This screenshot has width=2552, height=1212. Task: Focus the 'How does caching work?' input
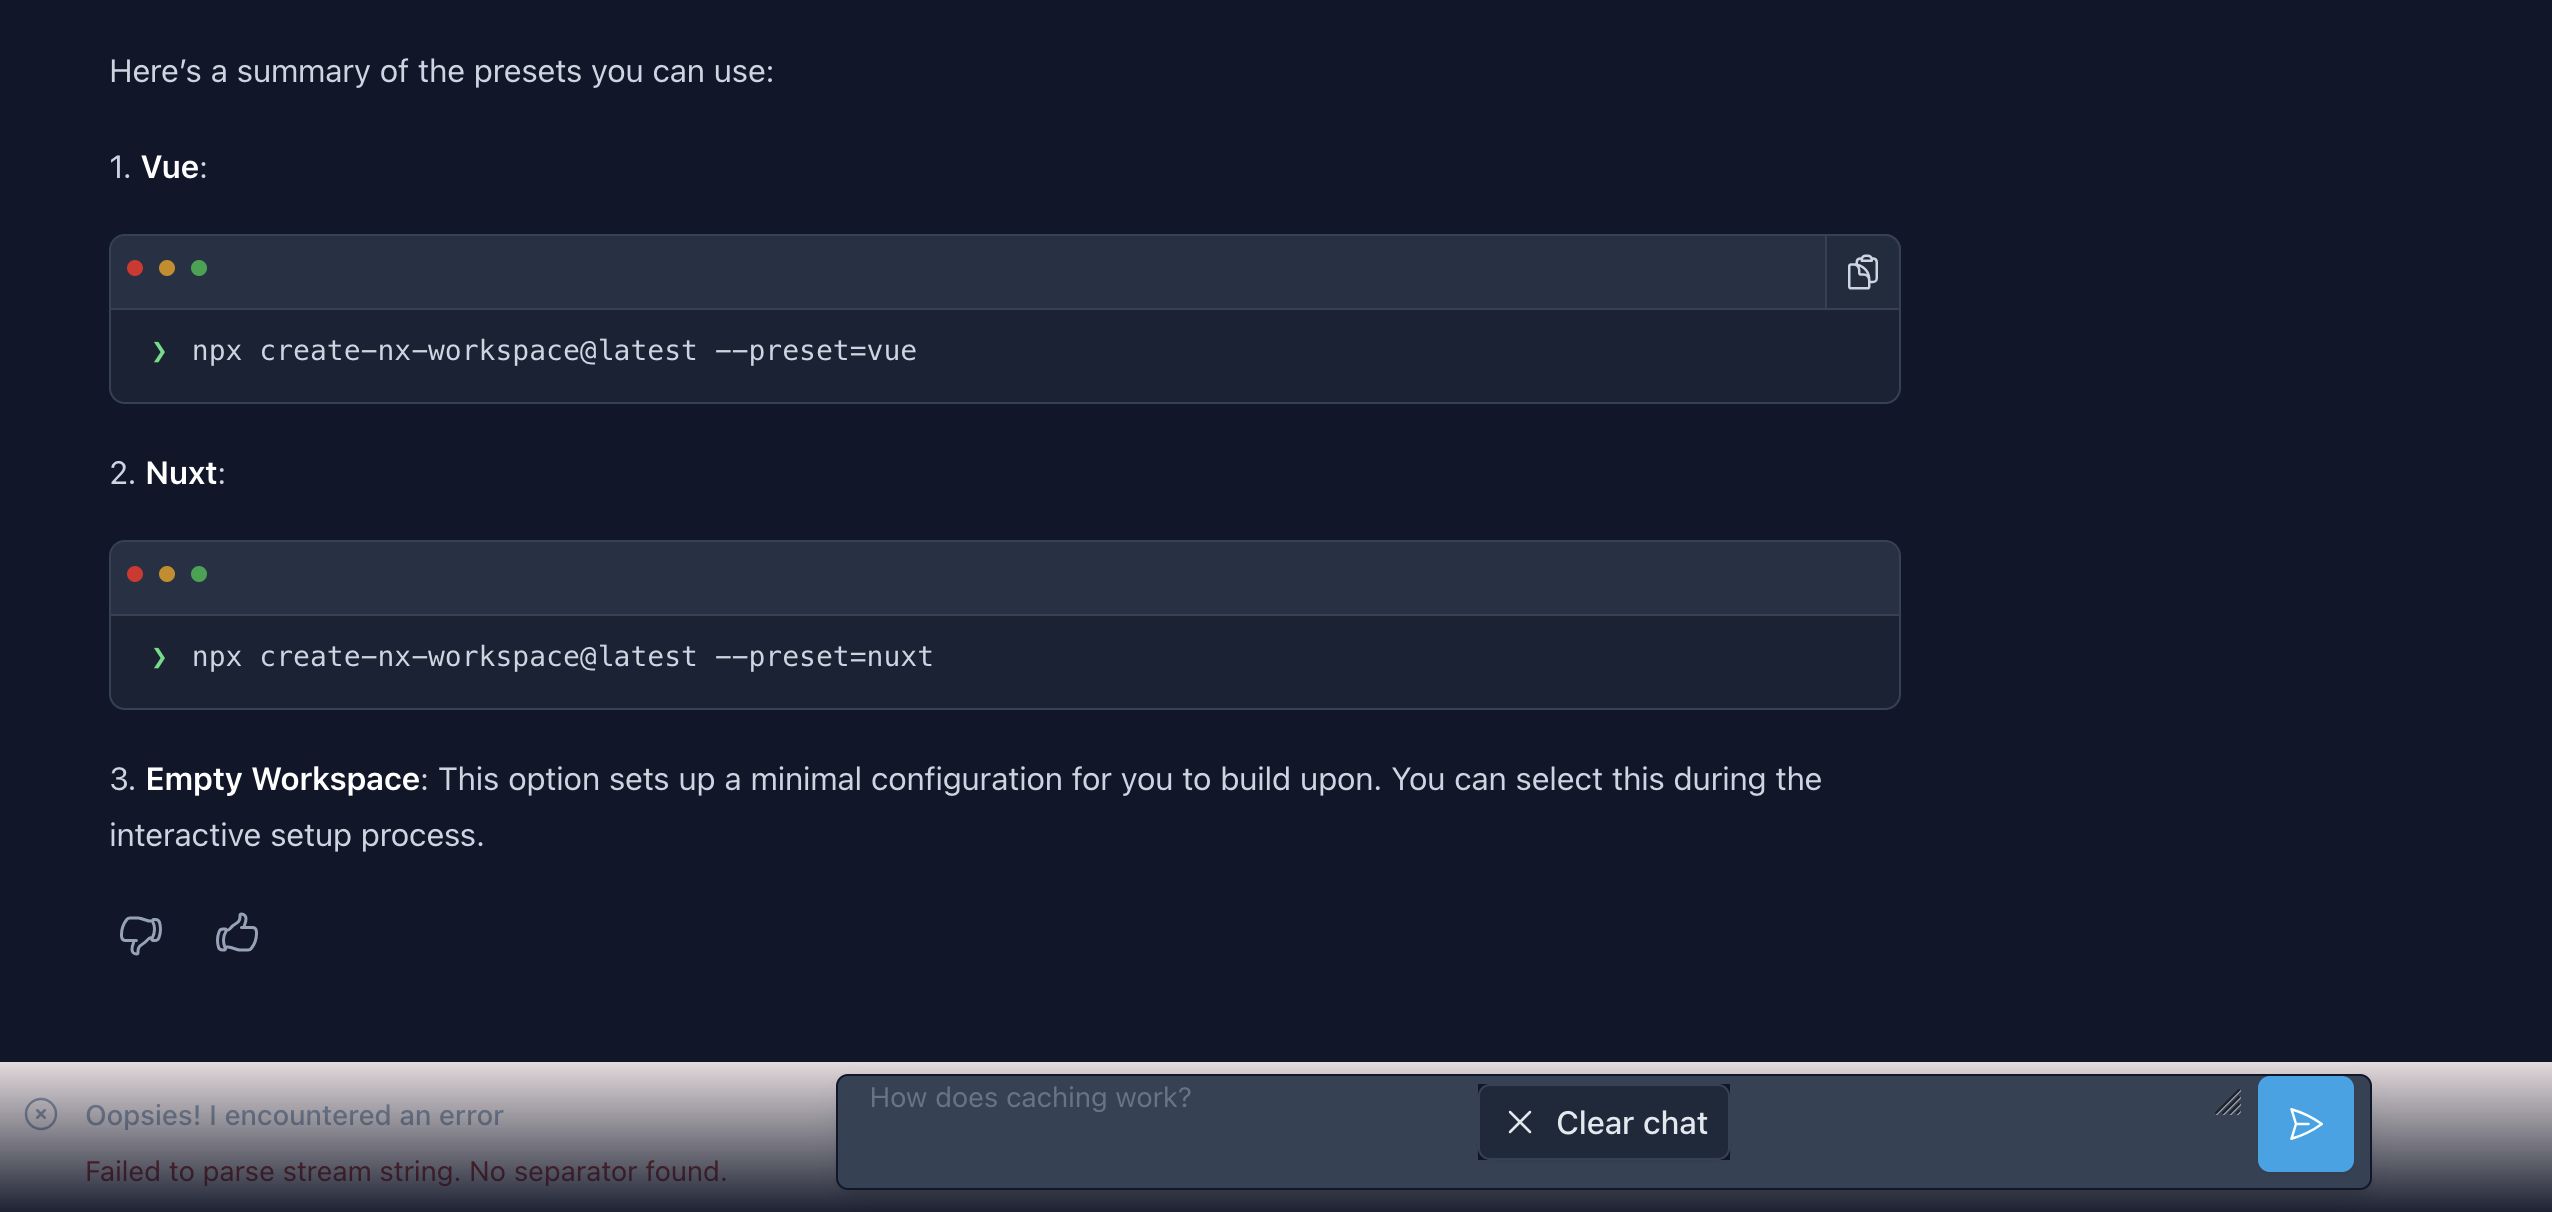pos(1150,1130)
